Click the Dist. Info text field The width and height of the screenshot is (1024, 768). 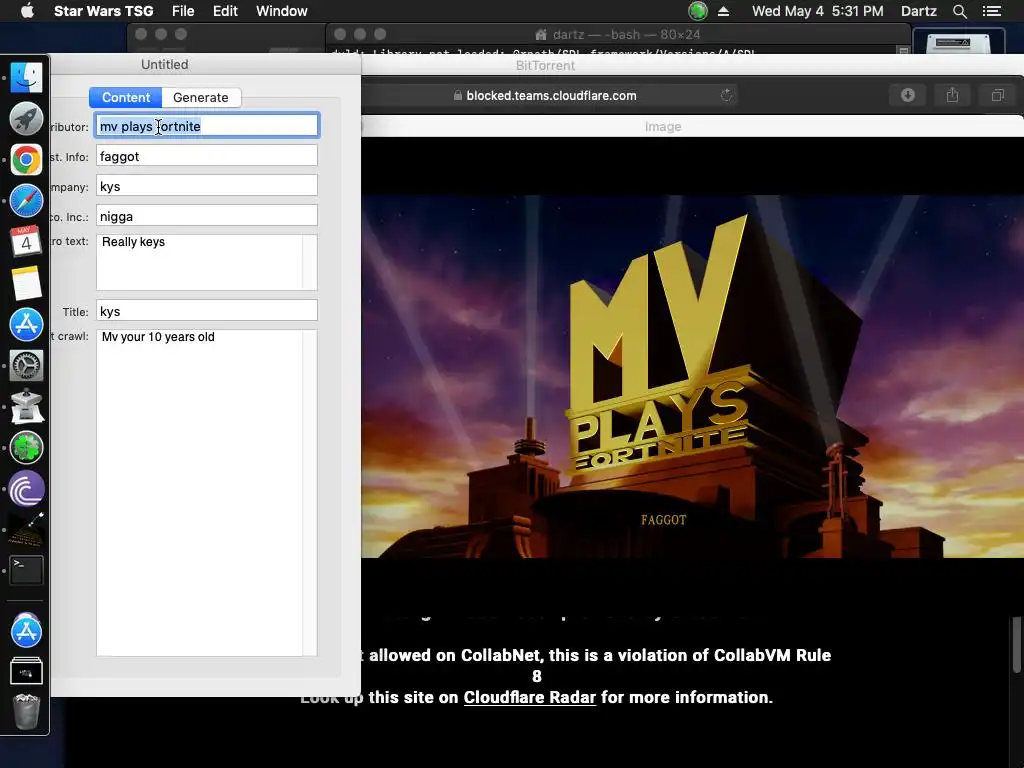tap(207, 155)
